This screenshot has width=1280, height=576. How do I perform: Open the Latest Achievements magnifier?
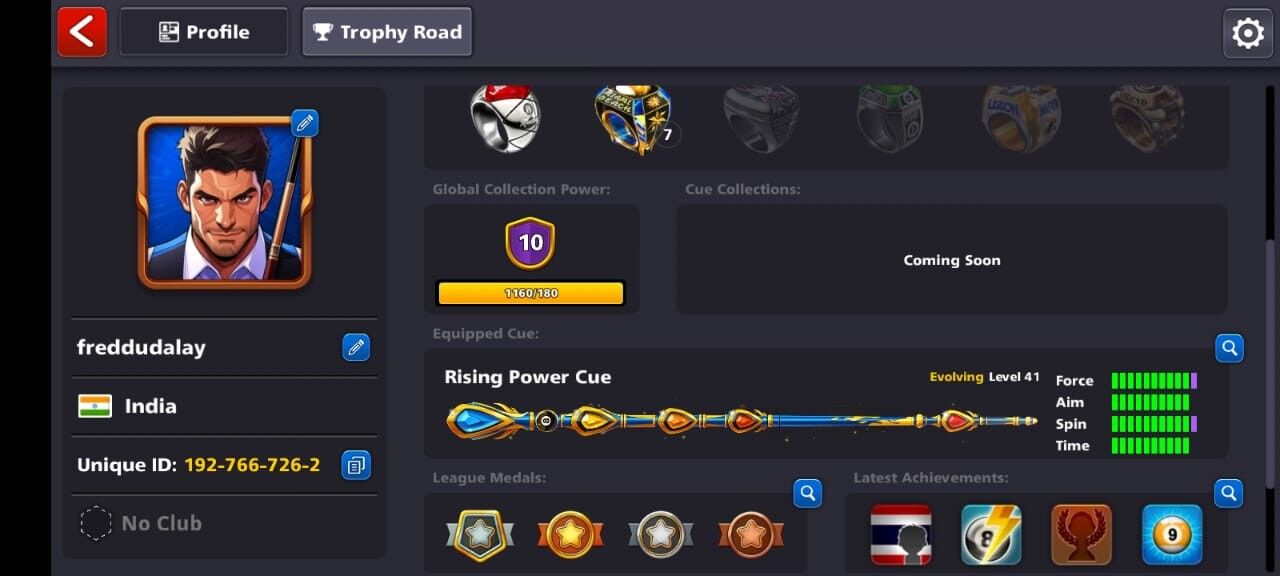tap(1229, 492)
